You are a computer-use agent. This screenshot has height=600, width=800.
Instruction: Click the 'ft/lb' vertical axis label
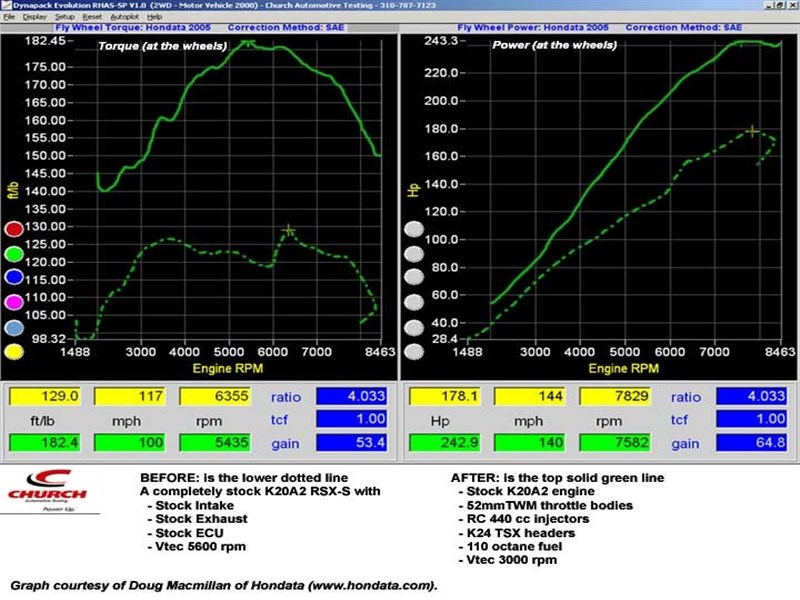[x=13, y=190]
